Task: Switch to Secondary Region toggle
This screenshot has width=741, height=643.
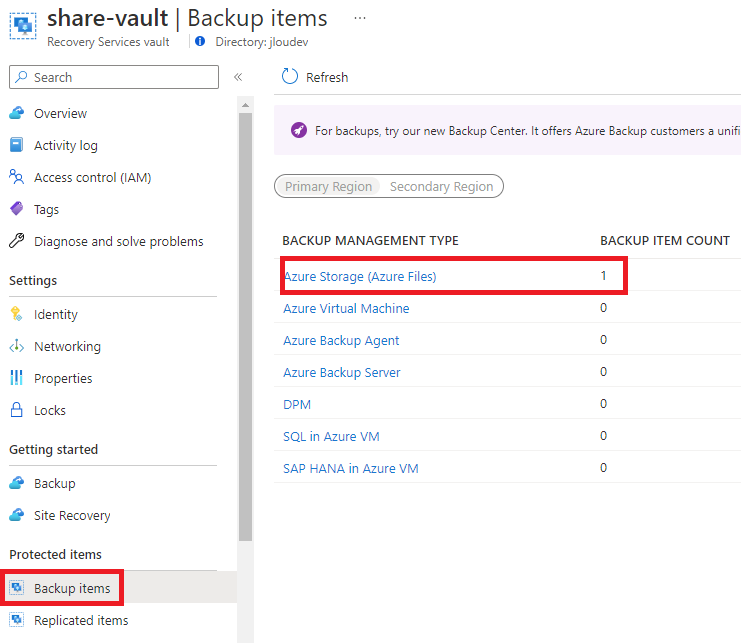Action: pos(441,187)
